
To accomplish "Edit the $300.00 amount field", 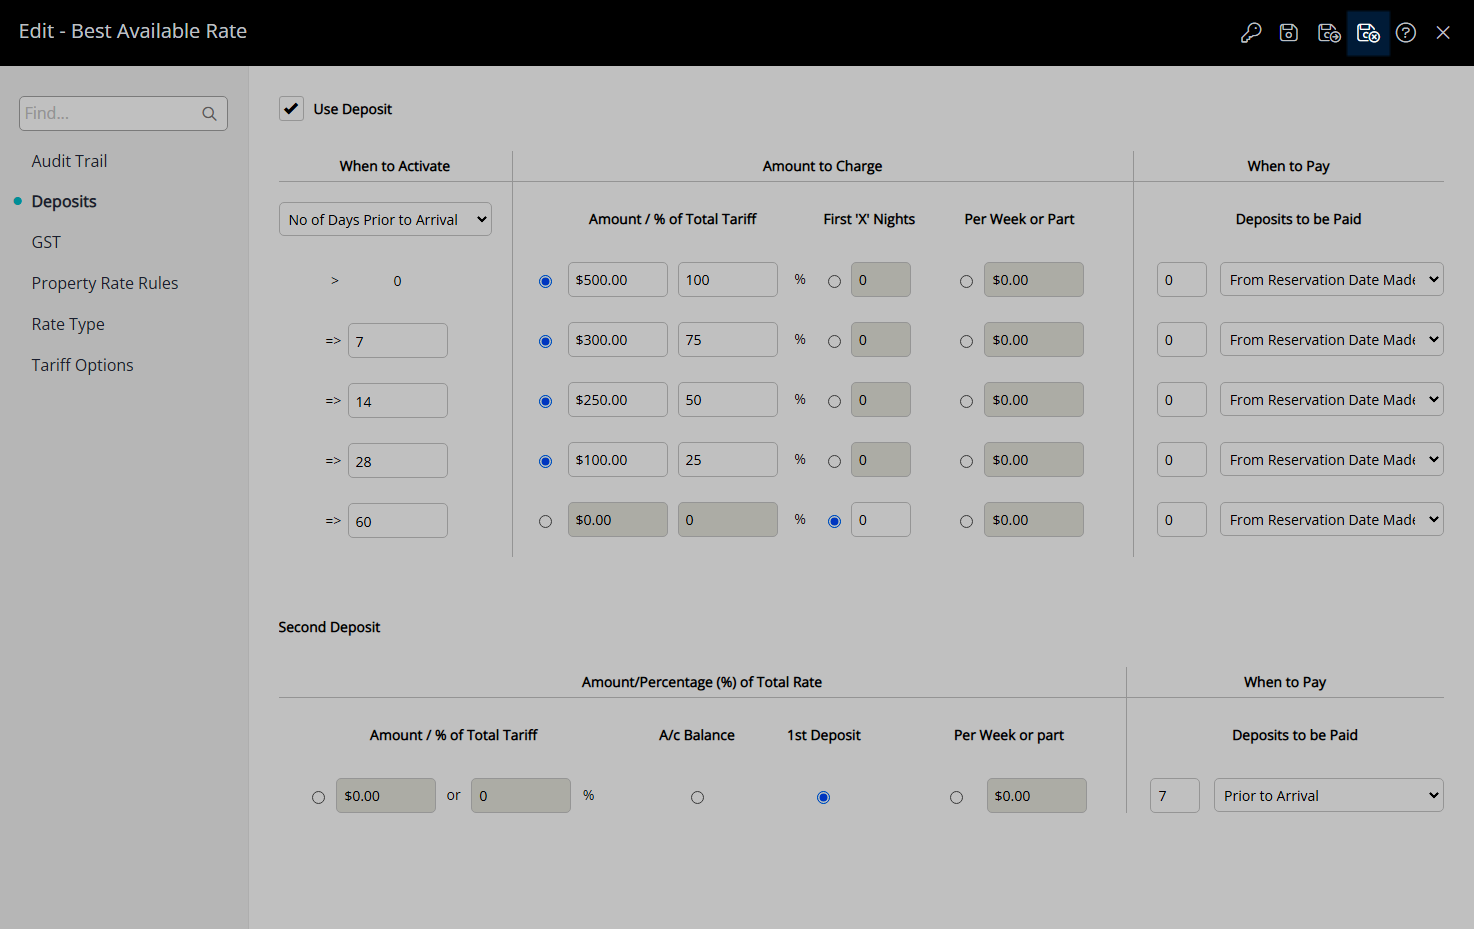I will tap(618, 339).
